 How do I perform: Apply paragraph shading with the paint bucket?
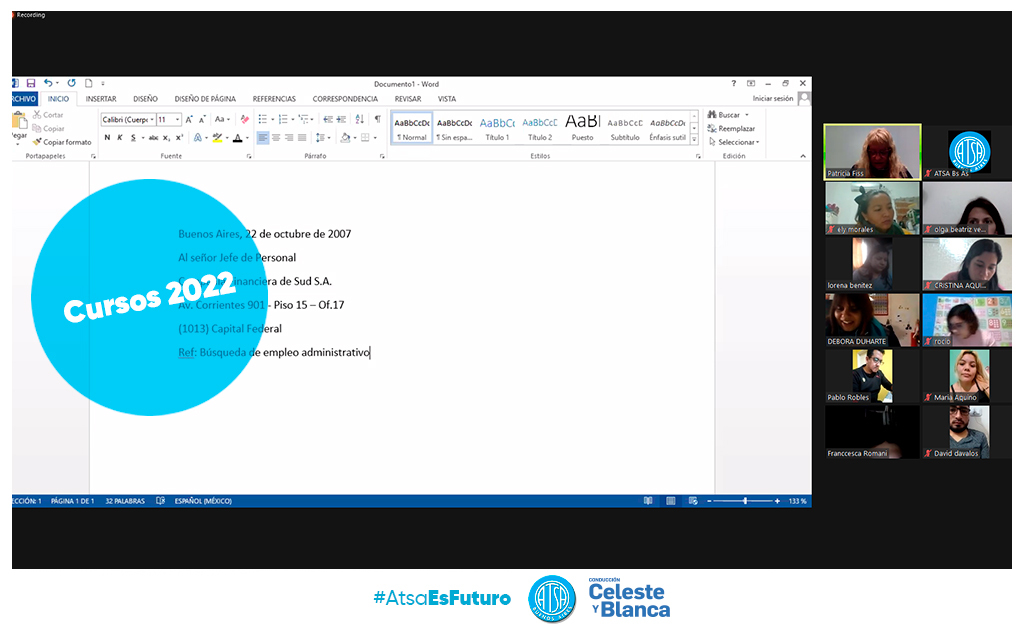pos(345,138)
